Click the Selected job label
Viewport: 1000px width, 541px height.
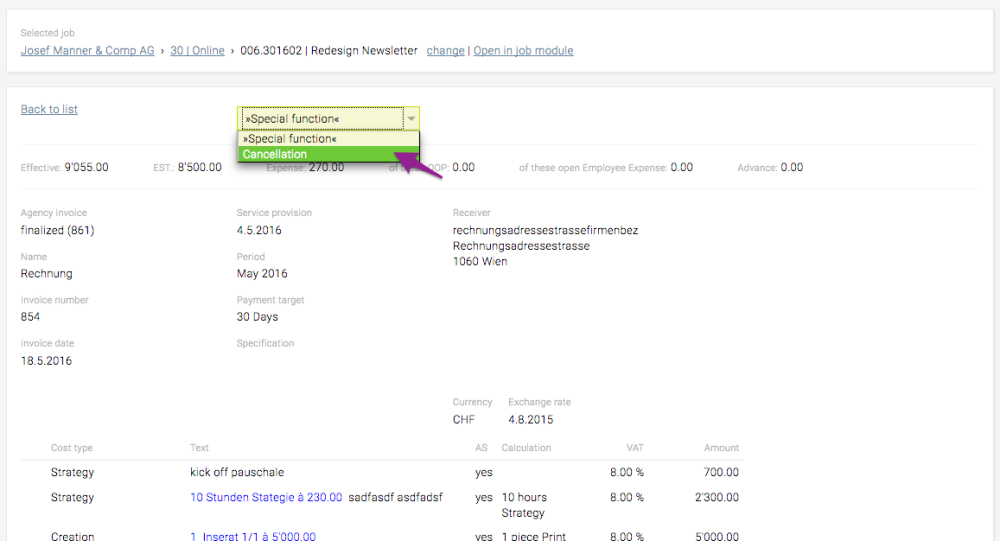(x=47, y=33)
